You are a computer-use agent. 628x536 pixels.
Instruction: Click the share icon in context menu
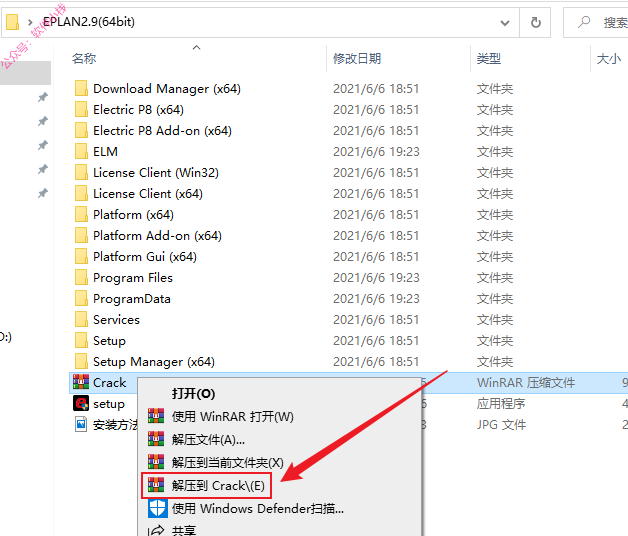156,530
